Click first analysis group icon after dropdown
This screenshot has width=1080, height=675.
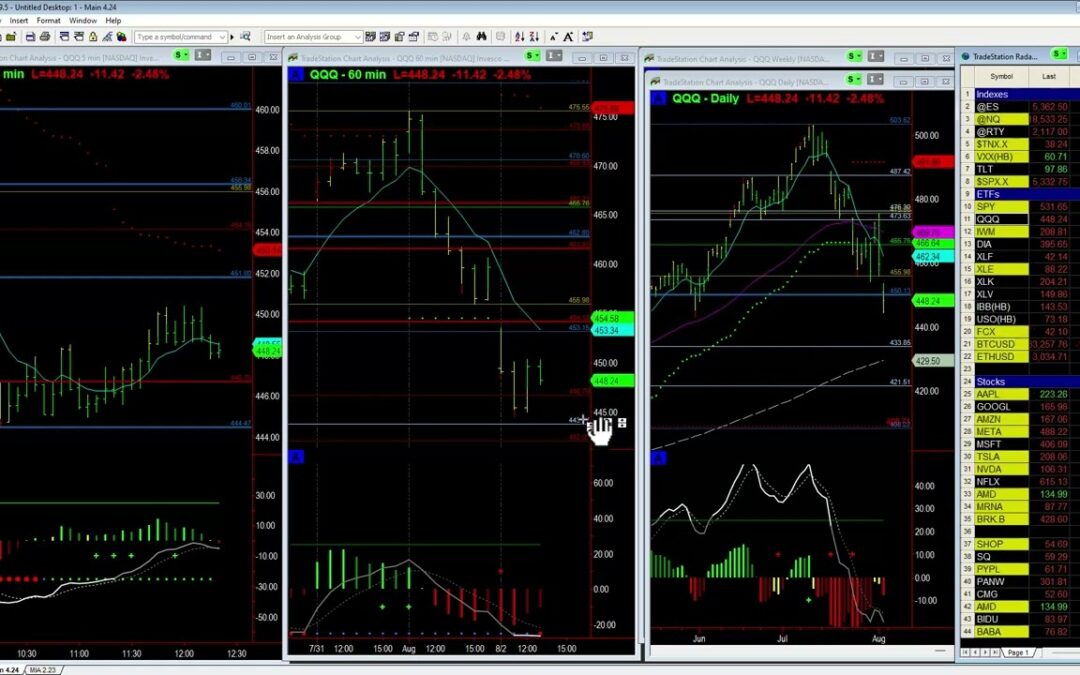[x=371, y=37]
